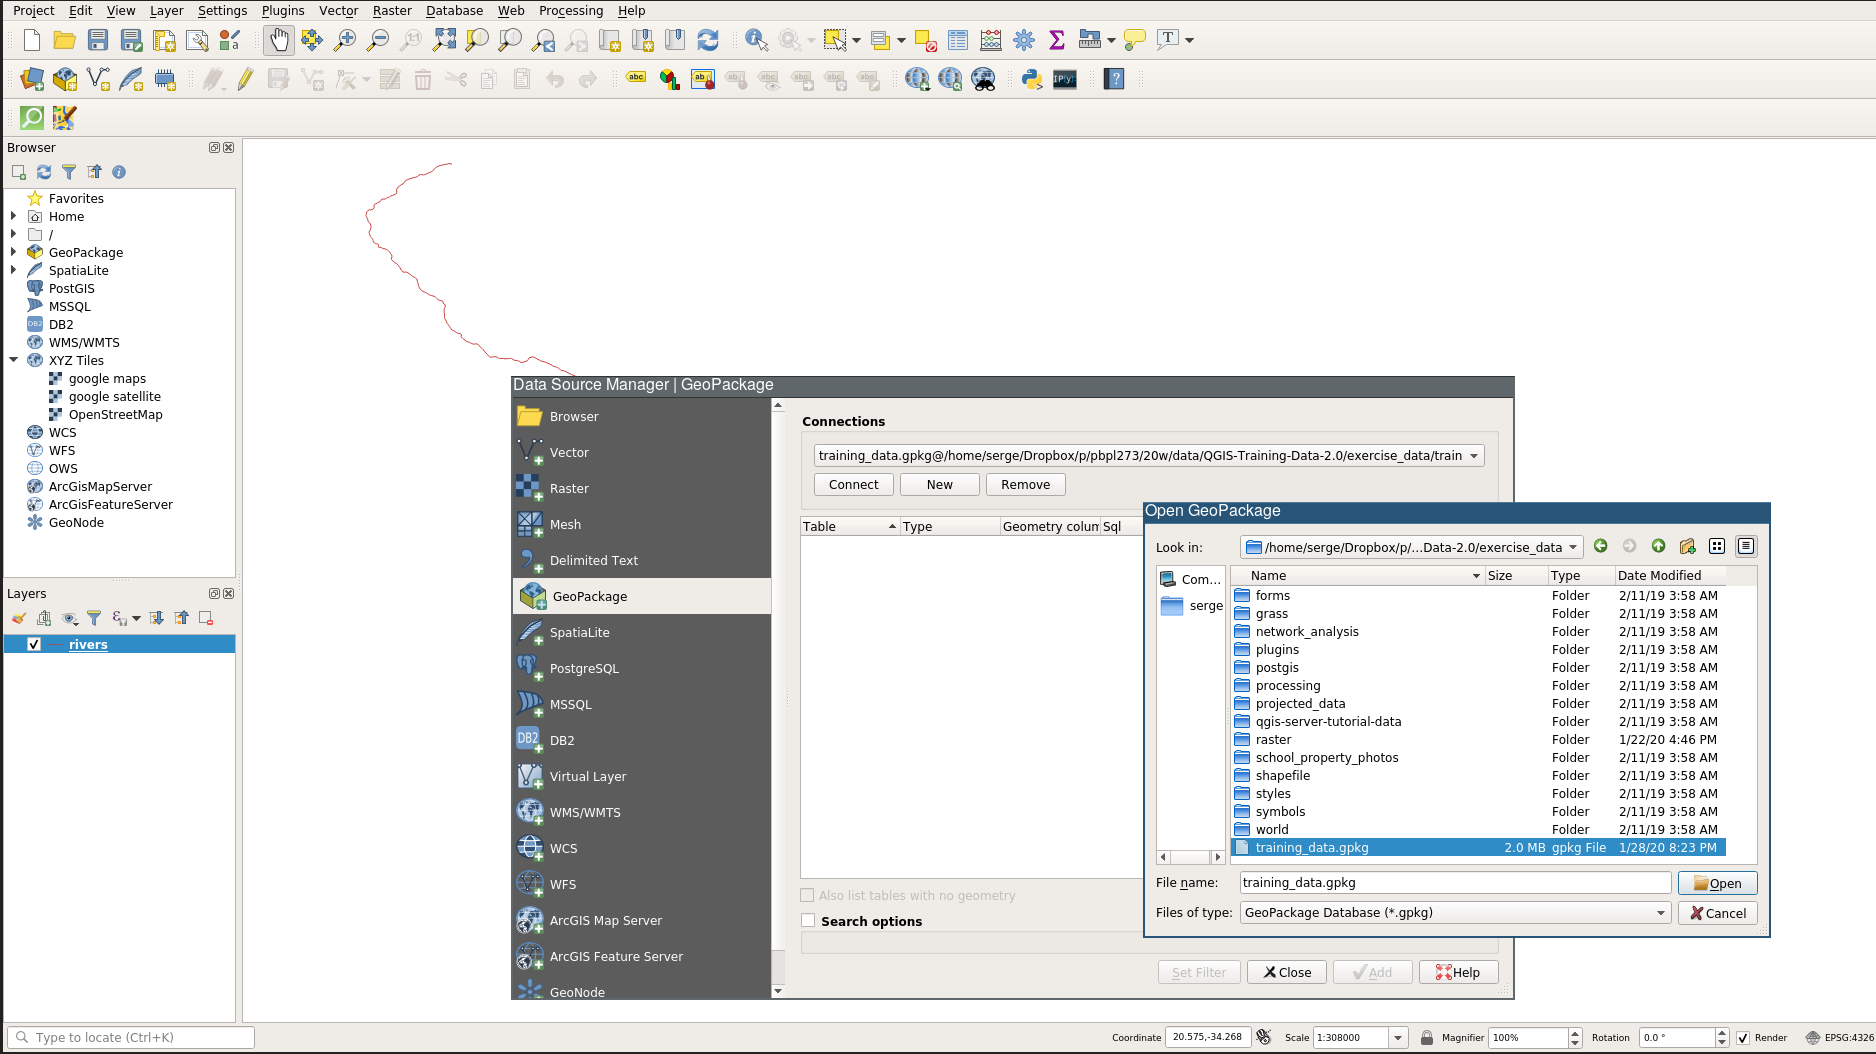Click the Open button in file dialog
The image size is (1876, 1054).
point(1717,883)
